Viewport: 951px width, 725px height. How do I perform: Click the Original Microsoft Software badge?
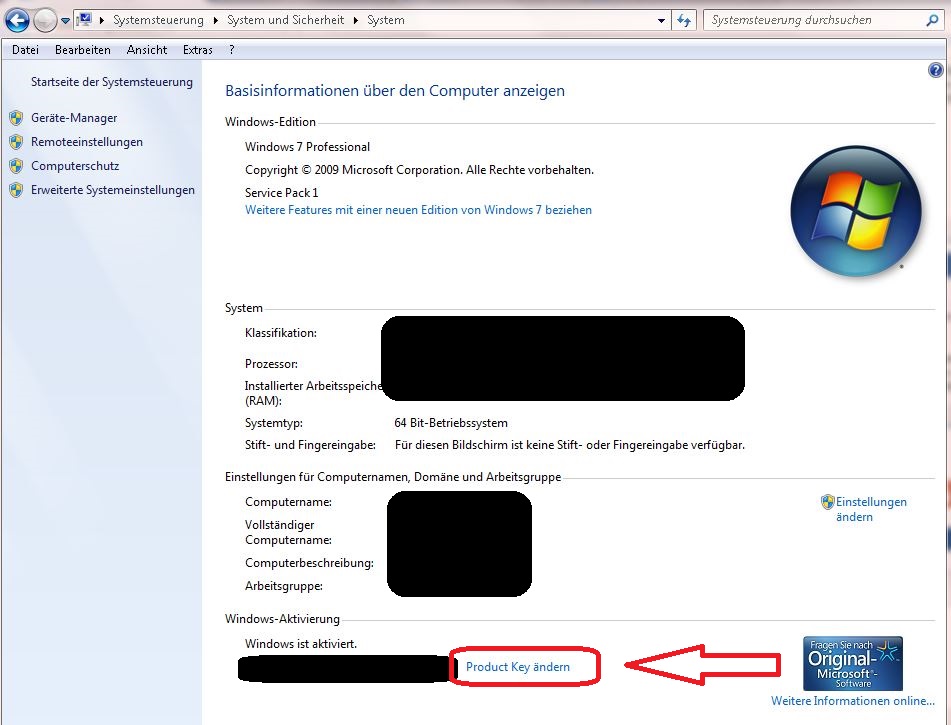click(x=853, y=663)
